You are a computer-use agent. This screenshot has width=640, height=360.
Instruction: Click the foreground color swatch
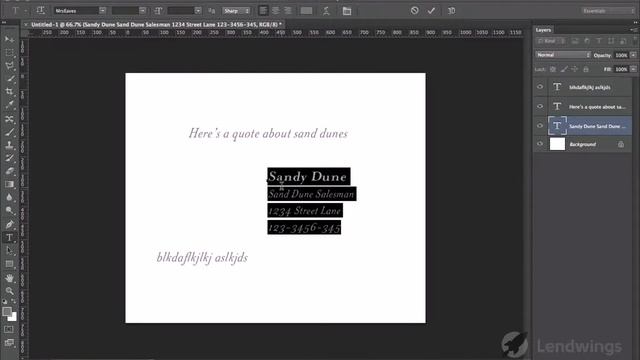tap(7, 311)
